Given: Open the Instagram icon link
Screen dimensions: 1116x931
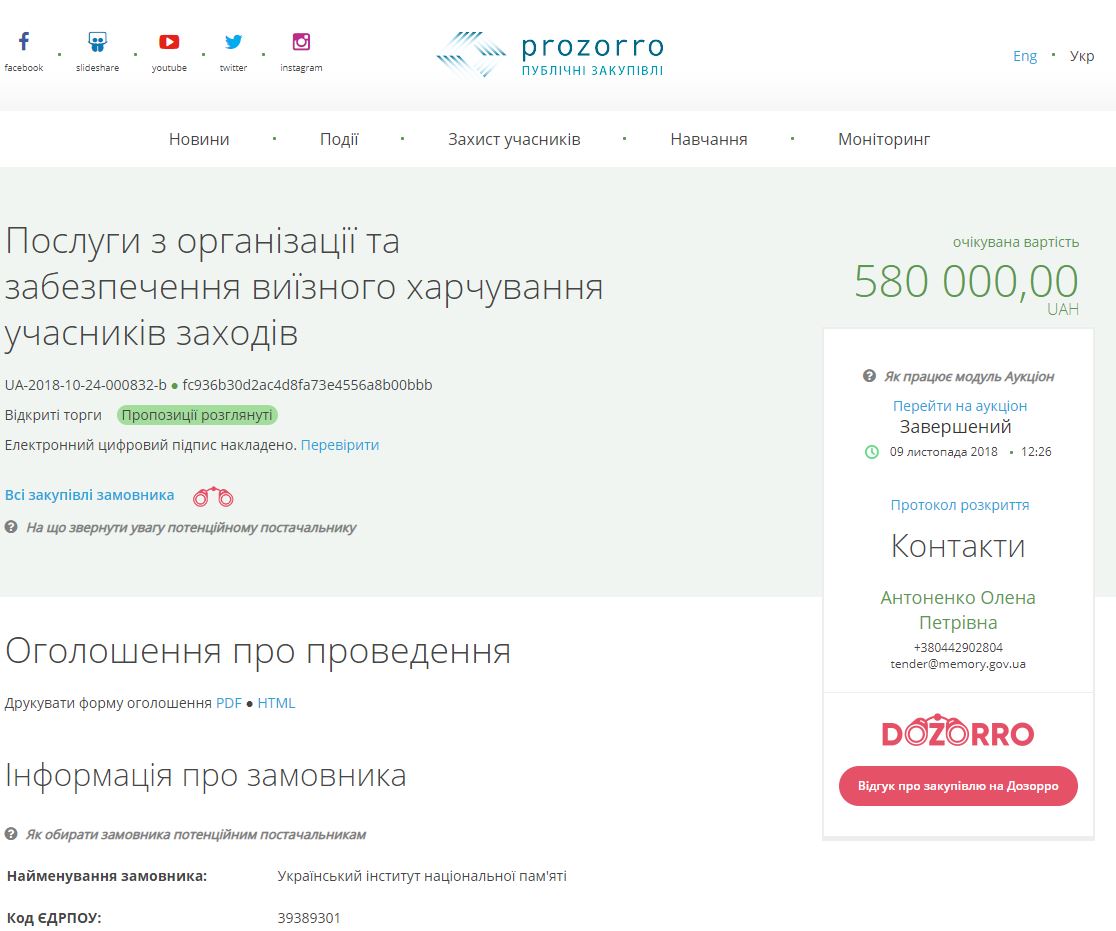Looking at the screenshot, I should pyautogui.click(x=301, y=42).
